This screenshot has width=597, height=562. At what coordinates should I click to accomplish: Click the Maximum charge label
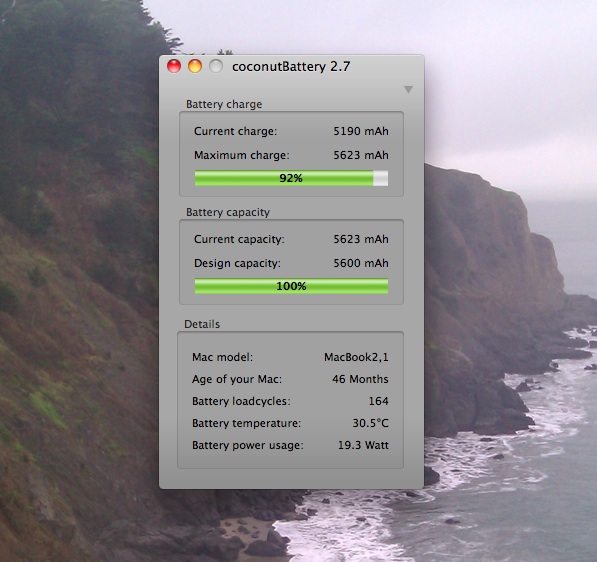click(242, 155)
